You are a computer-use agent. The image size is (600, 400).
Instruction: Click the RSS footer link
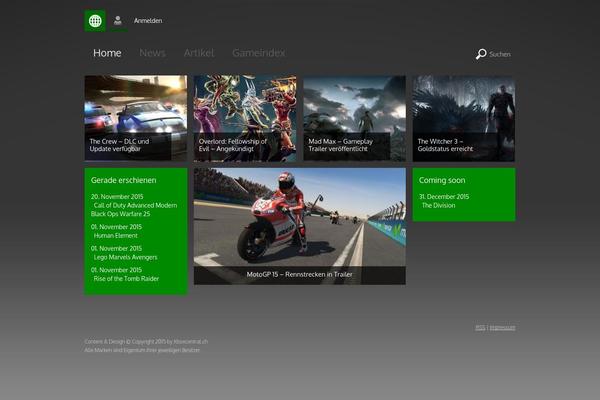[x=480, y=328]
